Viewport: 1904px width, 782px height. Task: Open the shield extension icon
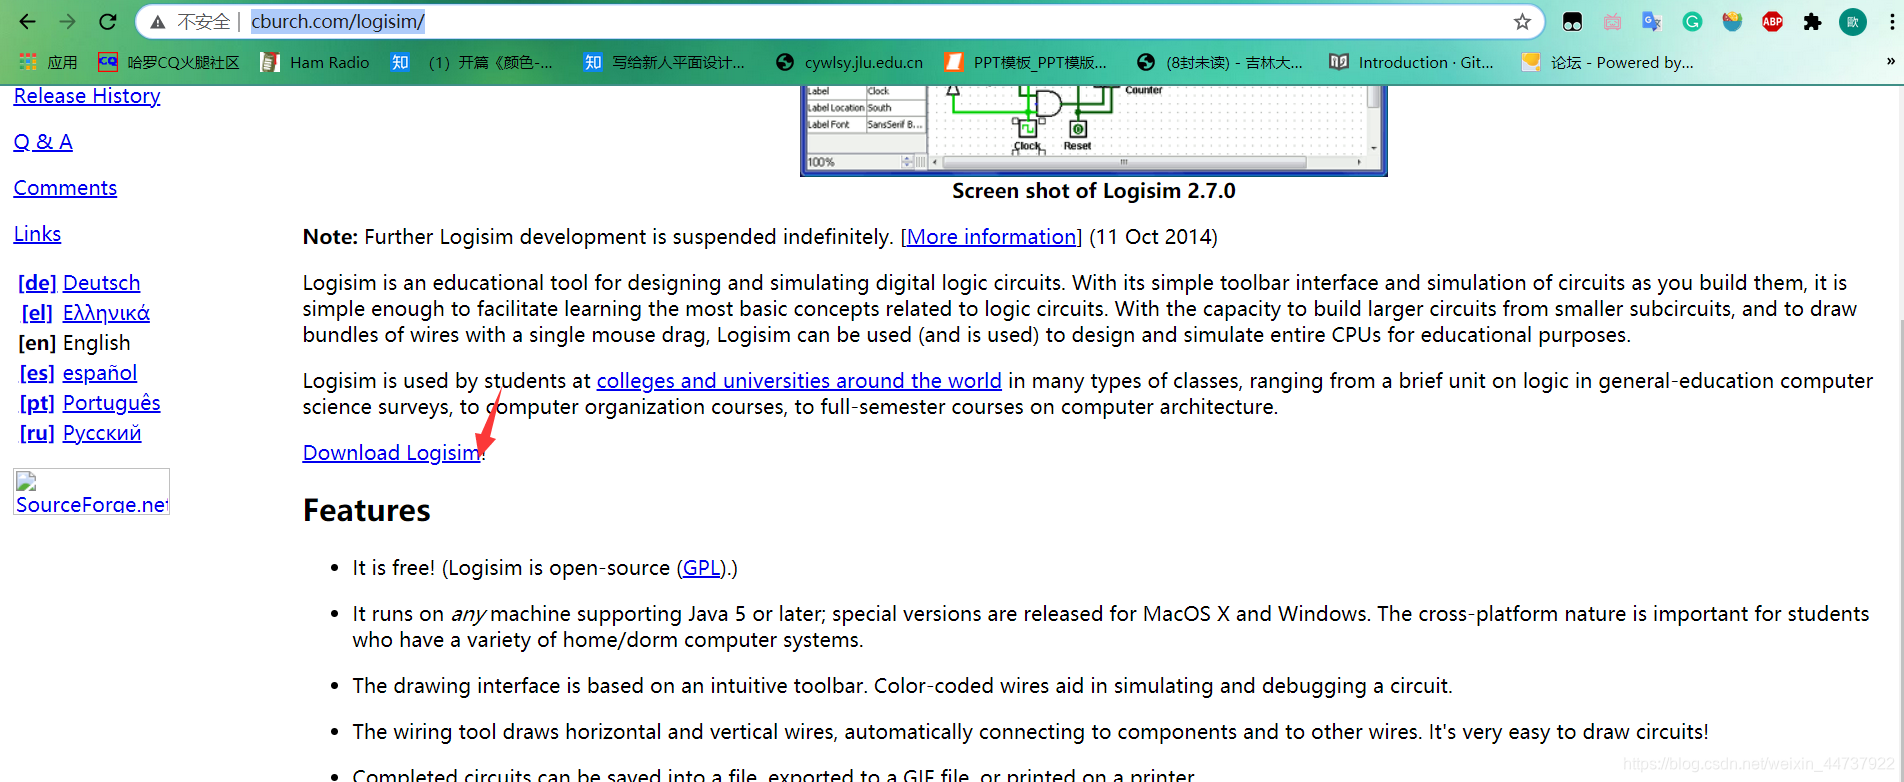coord(1732,21)
